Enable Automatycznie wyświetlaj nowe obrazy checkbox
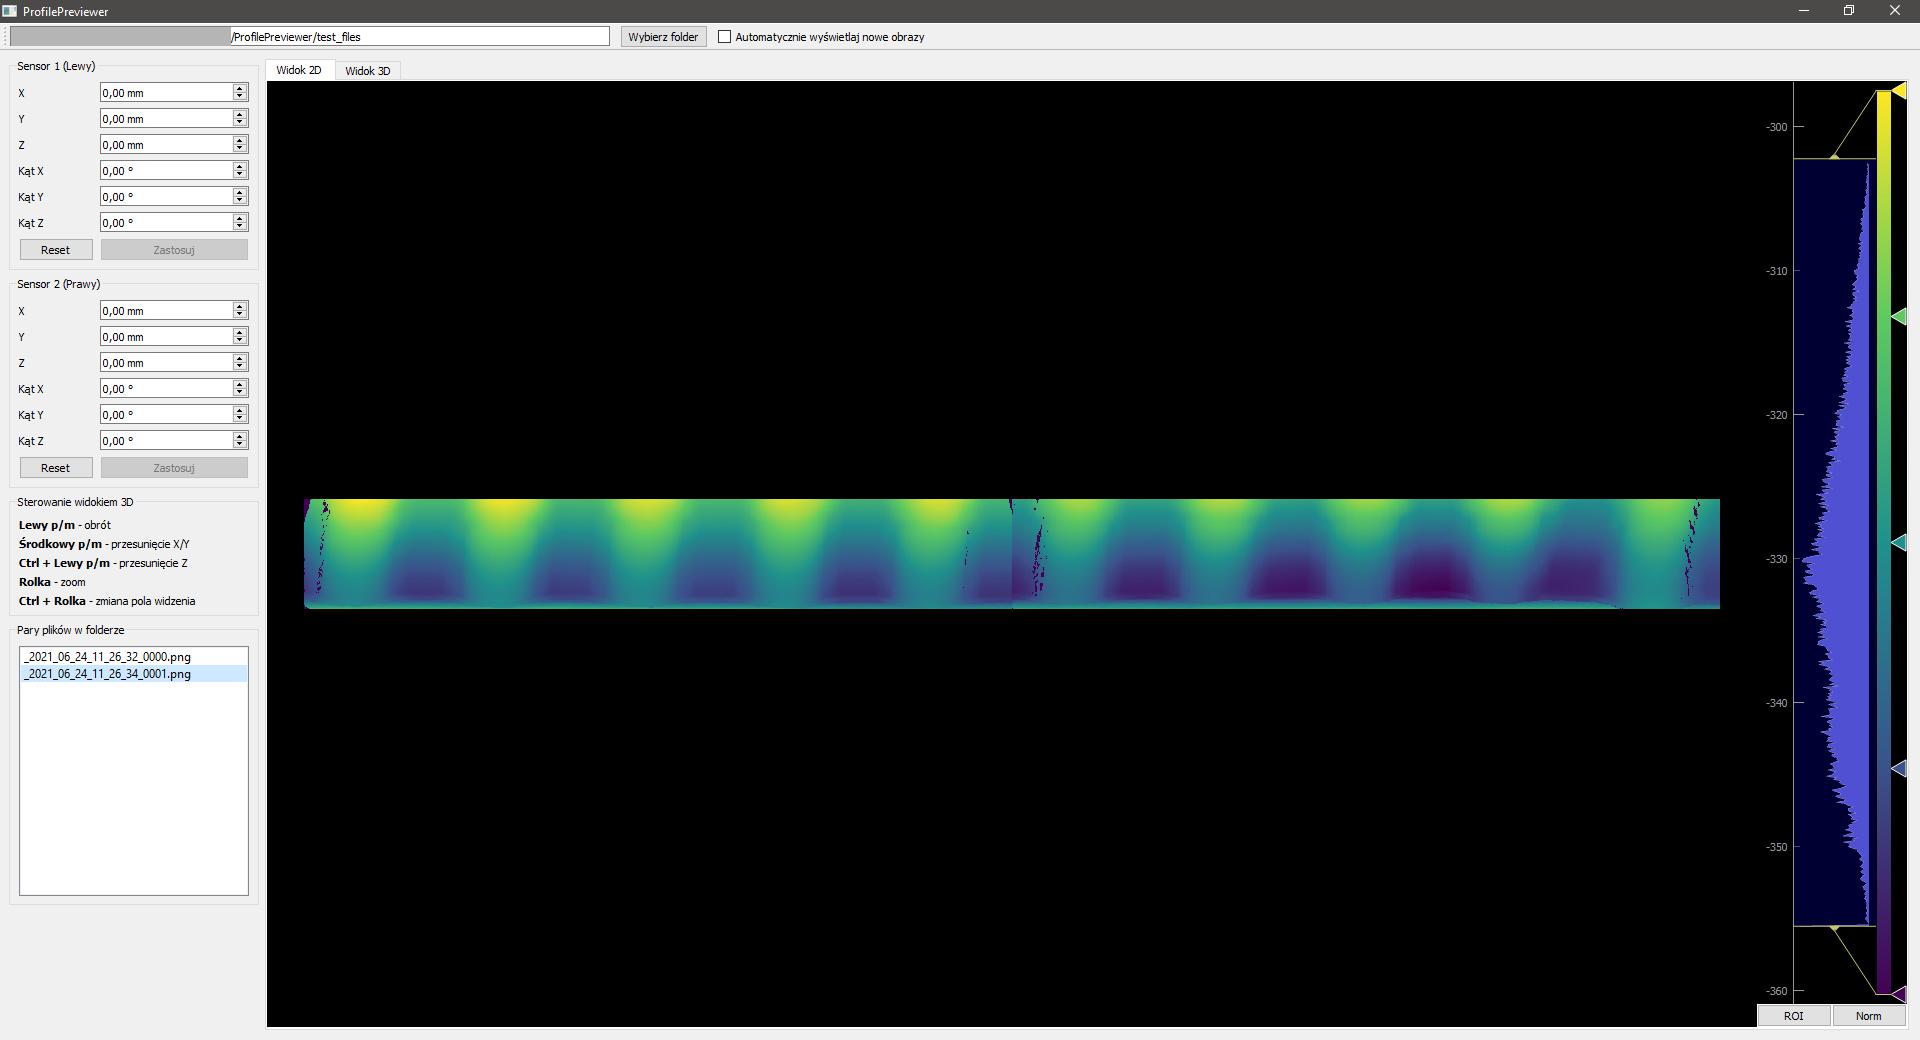 click(724, 37)
